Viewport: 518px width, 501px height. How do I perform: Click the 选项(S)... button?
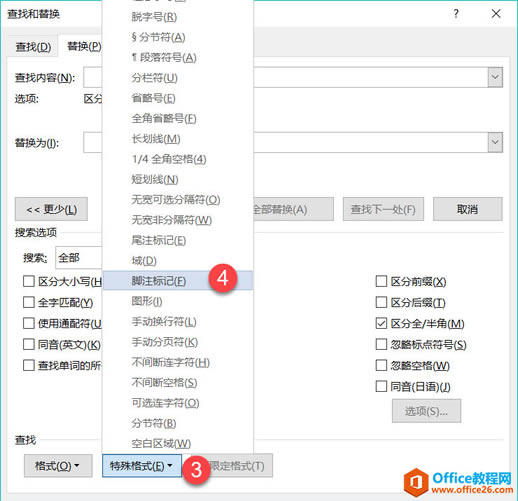click(426, 411)
